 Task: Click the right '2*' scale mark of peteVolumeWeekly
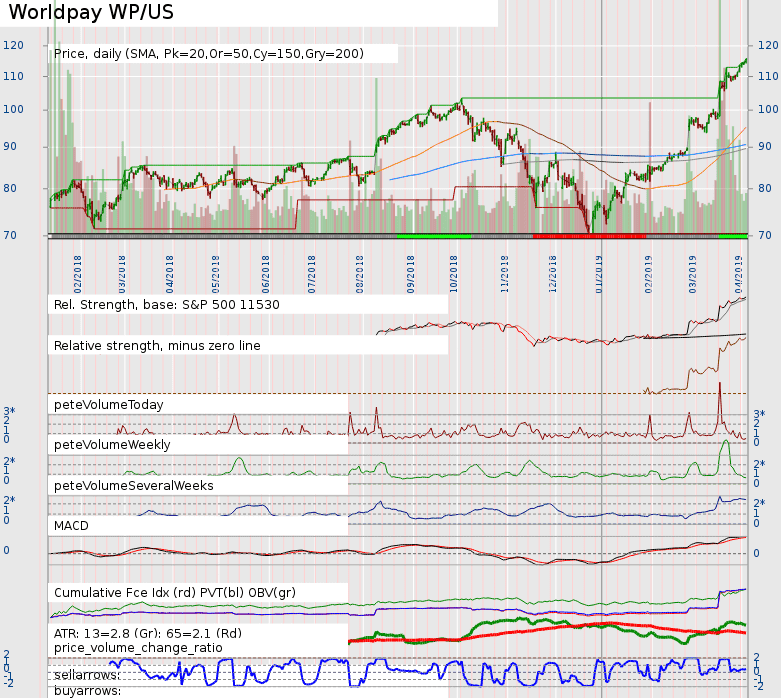click(759, 464)
